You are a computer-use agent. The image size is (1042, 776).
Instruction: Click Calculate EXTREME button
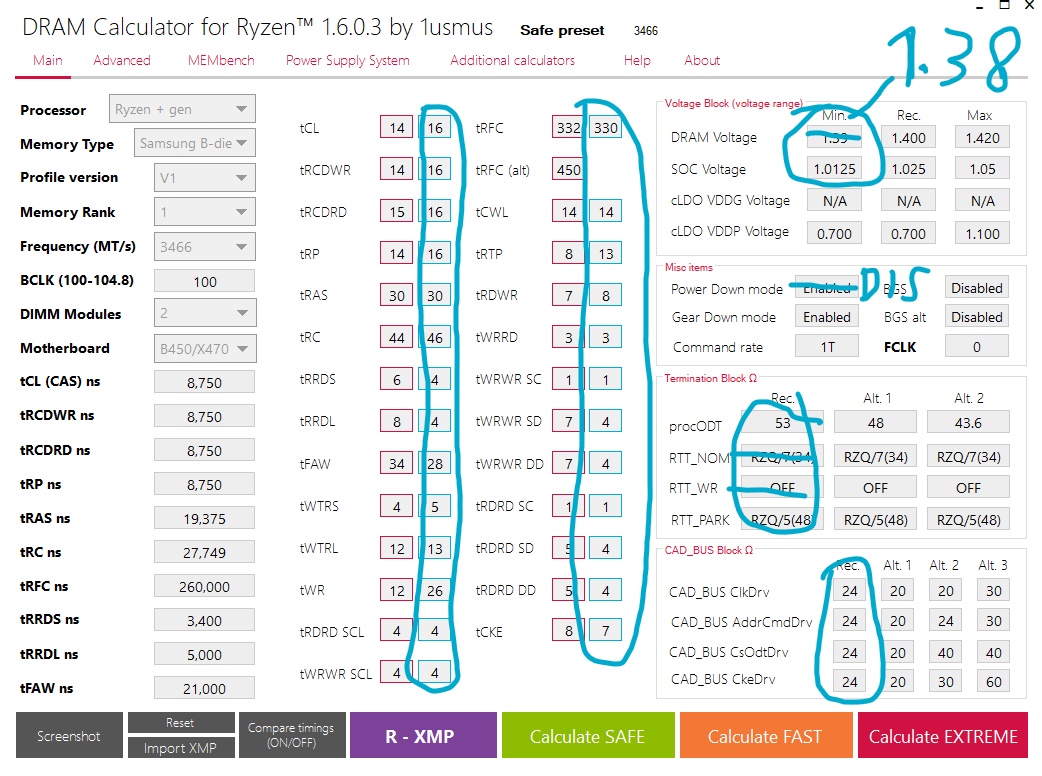click(x=943, y=735)
